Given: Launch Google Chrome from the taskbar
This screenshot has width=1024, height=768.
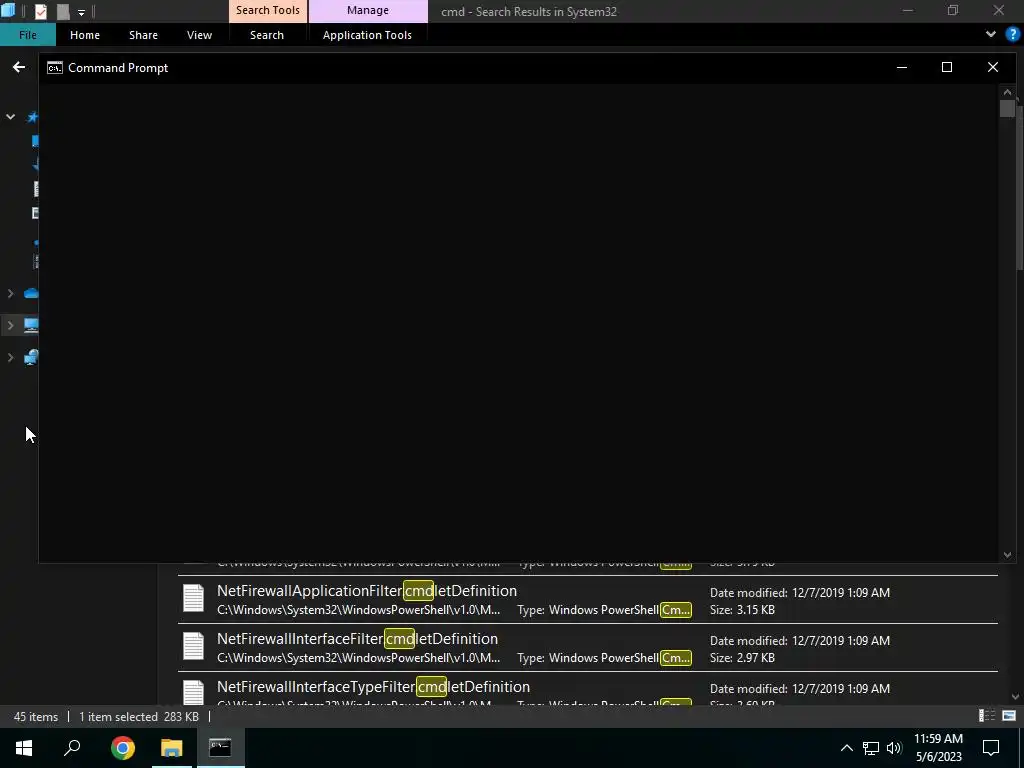Looking at the screenshot, I should coord(123,748).
